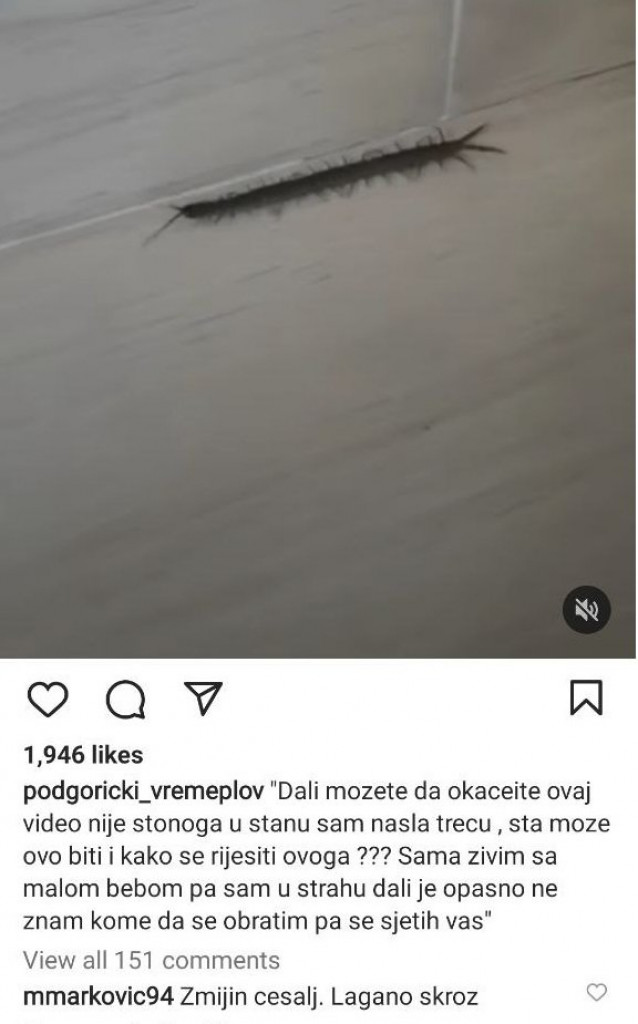View all 151 comments
Screen dimensions: 638x1024
(152, 960)
